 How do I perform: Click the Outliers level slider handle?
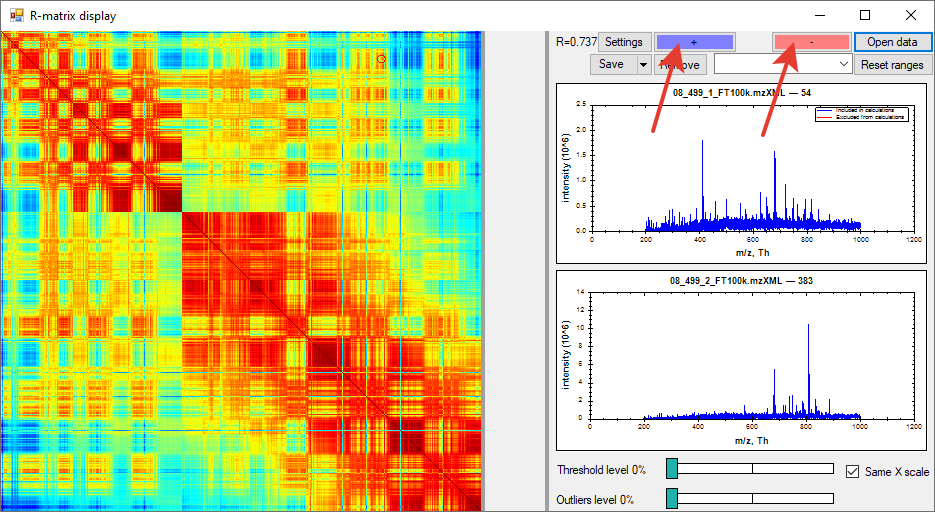coord(672,498)
